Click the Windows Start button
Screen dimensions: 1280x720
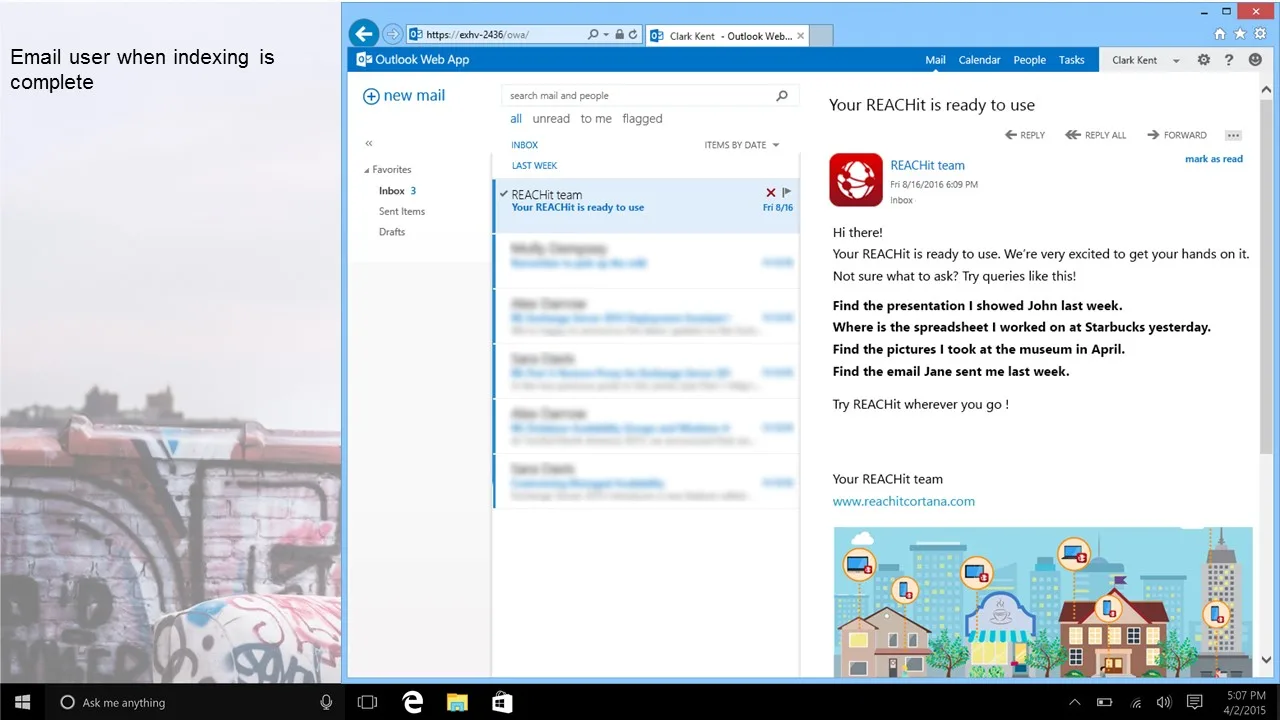point(22,702)
